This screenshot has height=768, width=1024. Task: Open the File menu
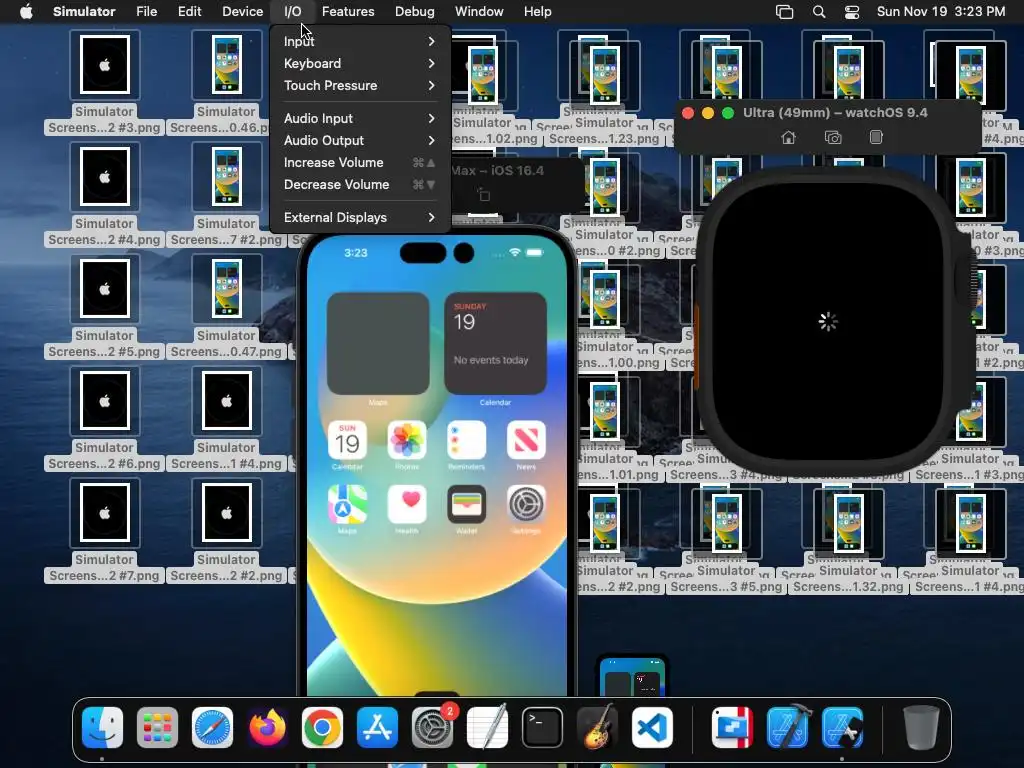tap(146, 12)
